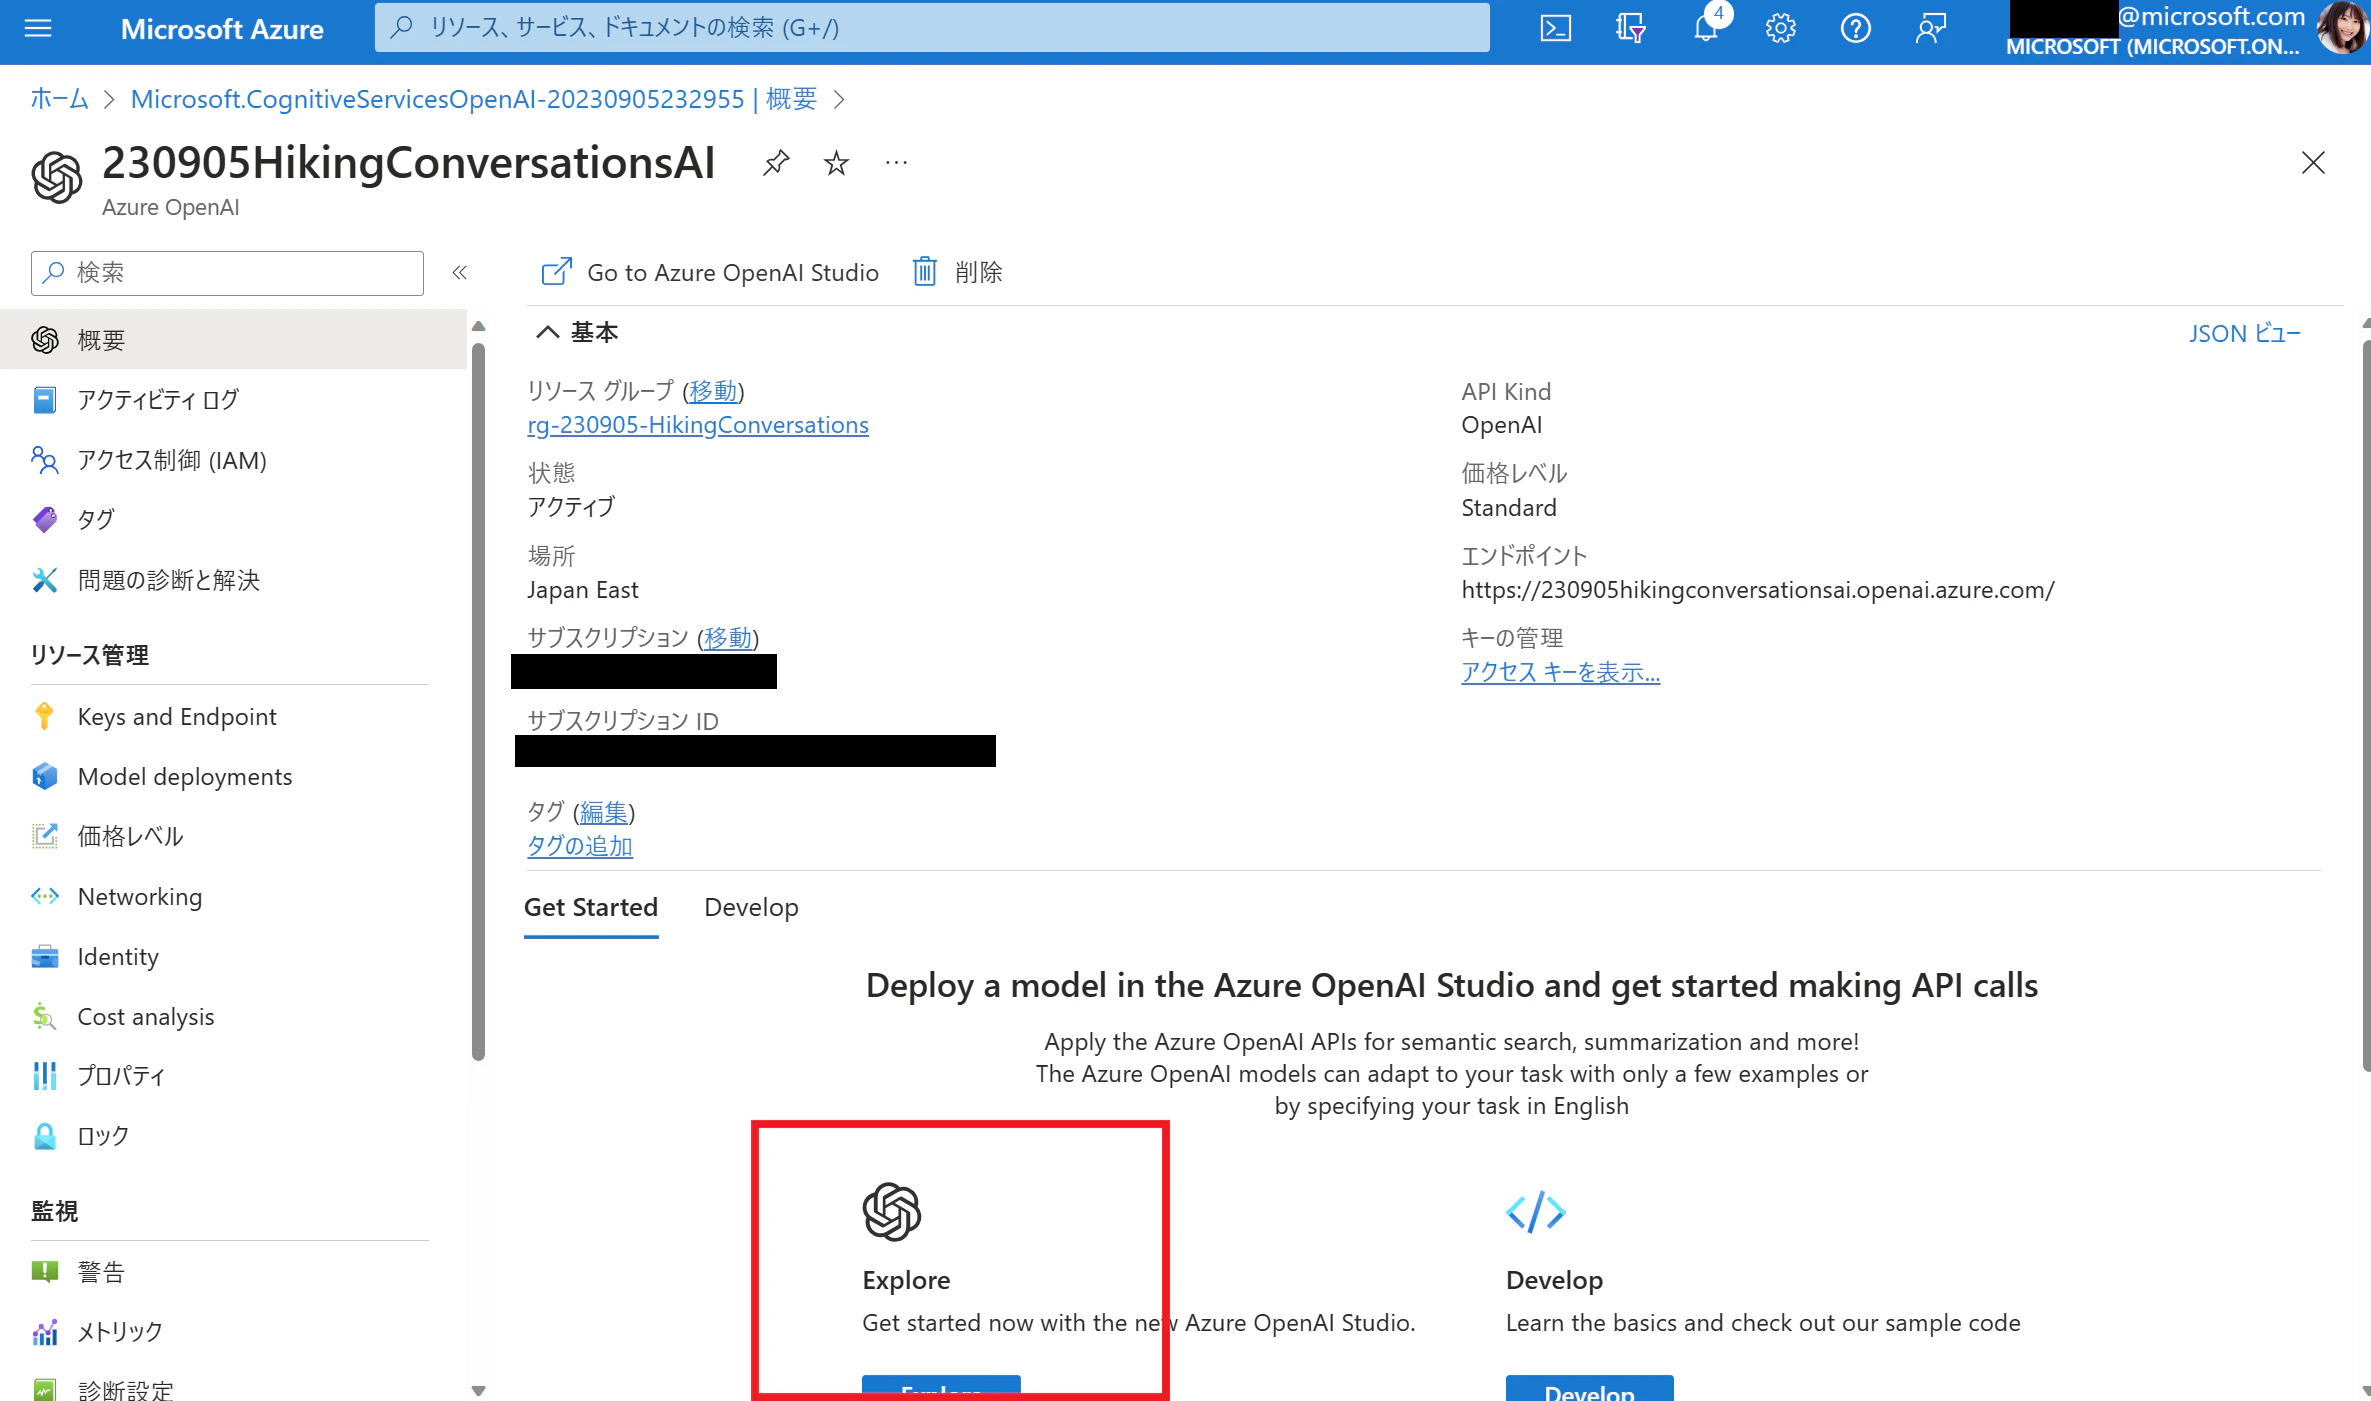Open the notifications bell
The height and width of the screenshot is (1401, 2371).
click(x=1706, y=28)
